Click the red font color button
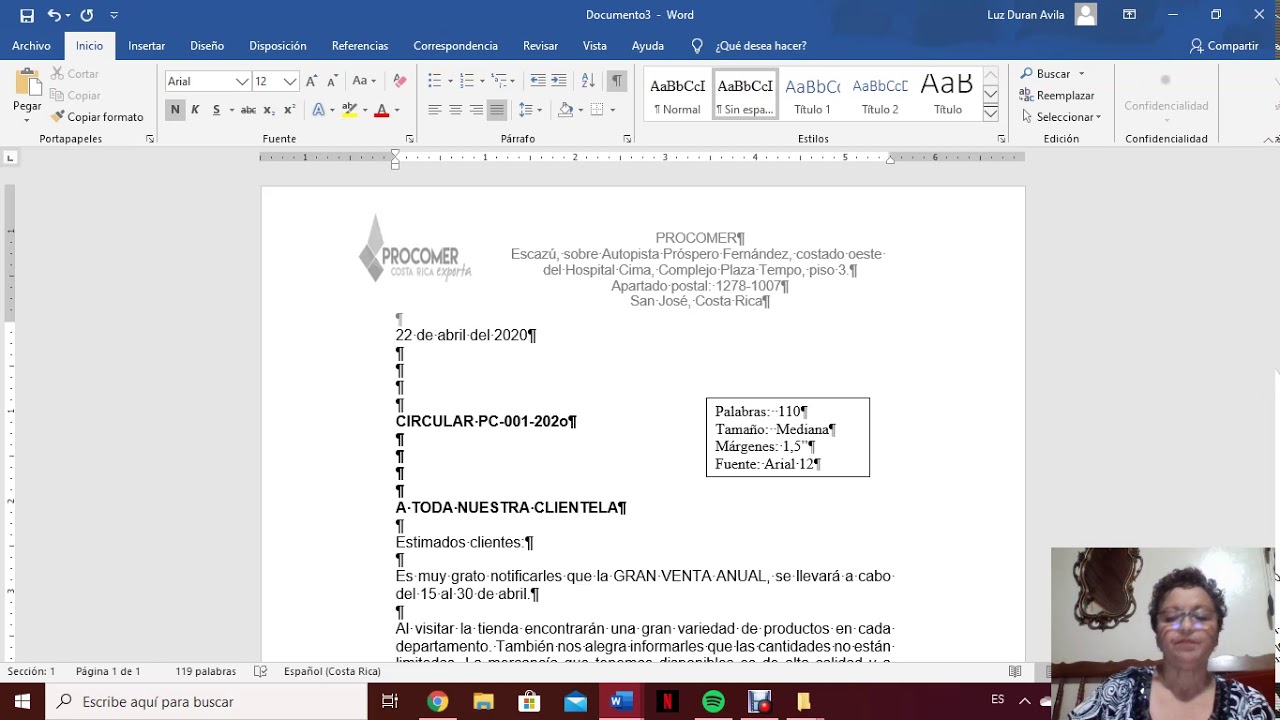 (x=381, y=110)
